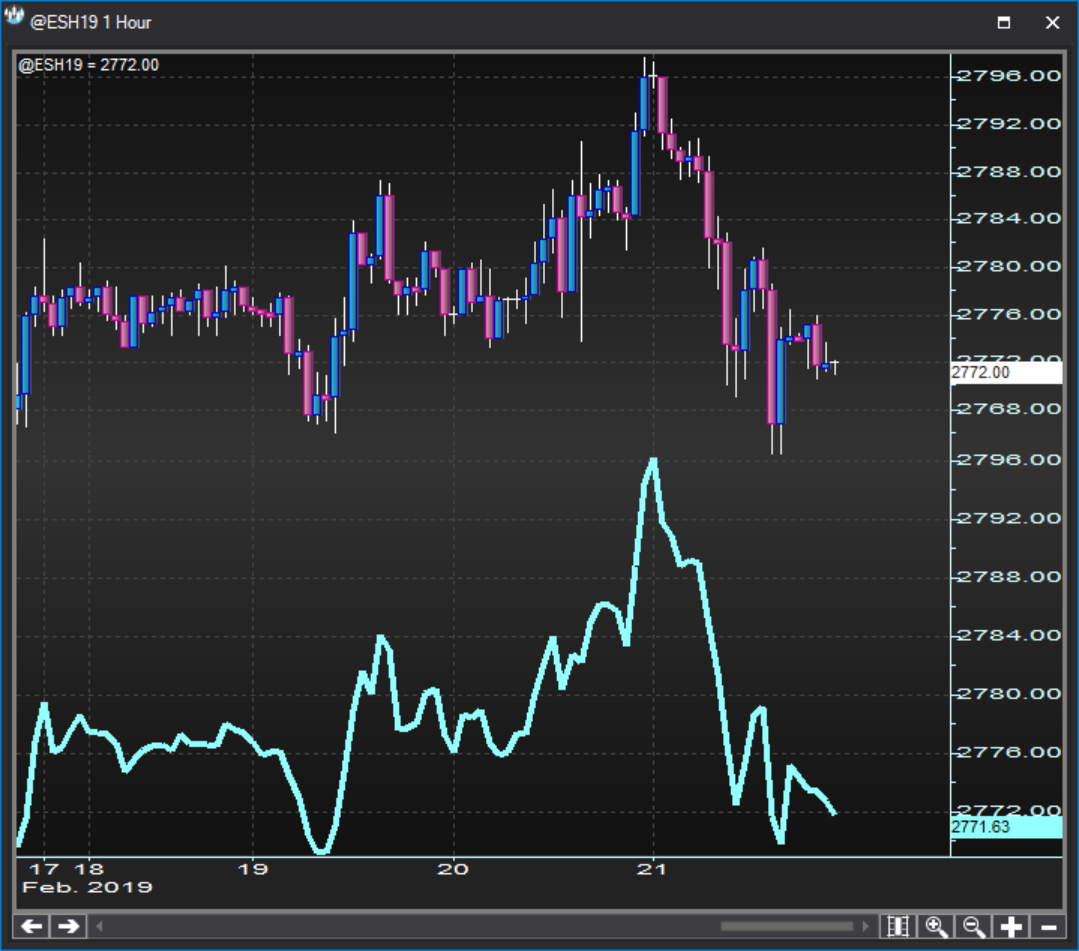
Task: Click the "19" date on the time axis
Action: coord(253,869)
